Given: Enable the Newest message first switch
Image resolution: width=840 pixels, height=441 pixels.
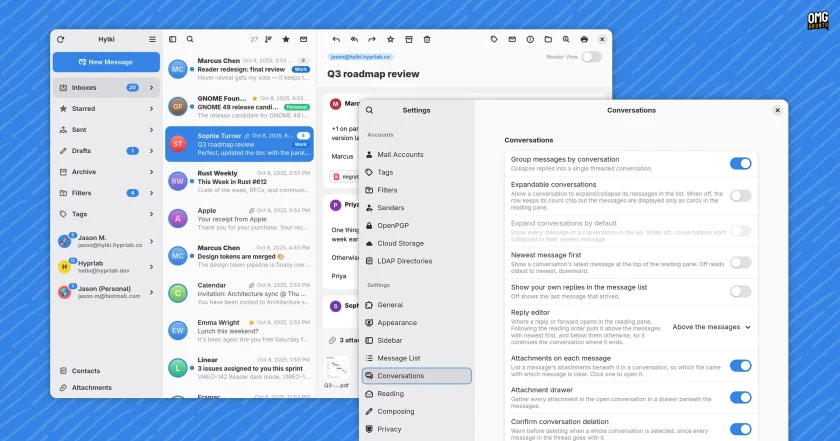Looking at the screenshot, I should (x=740, y=263).
